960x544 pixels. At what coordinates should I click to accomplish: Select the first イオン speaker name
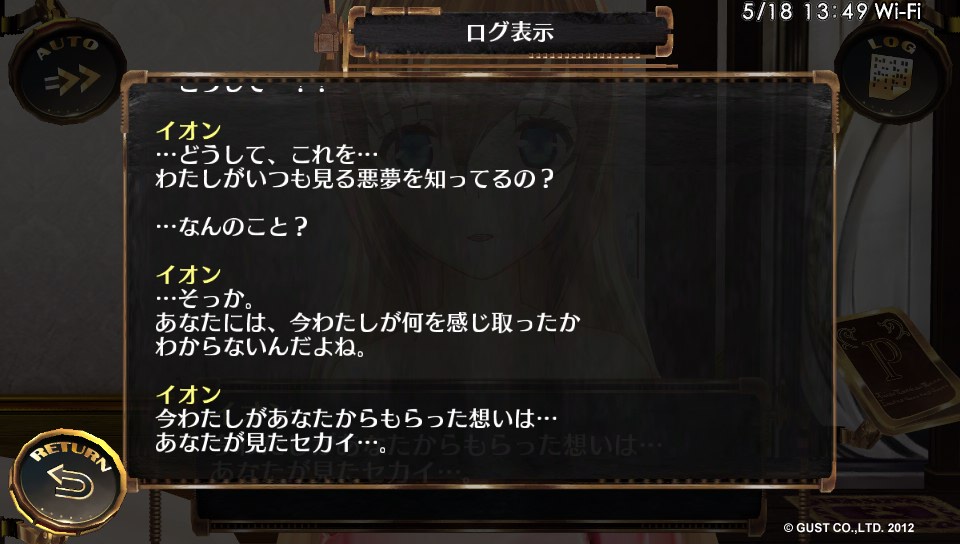click(188, 130)
